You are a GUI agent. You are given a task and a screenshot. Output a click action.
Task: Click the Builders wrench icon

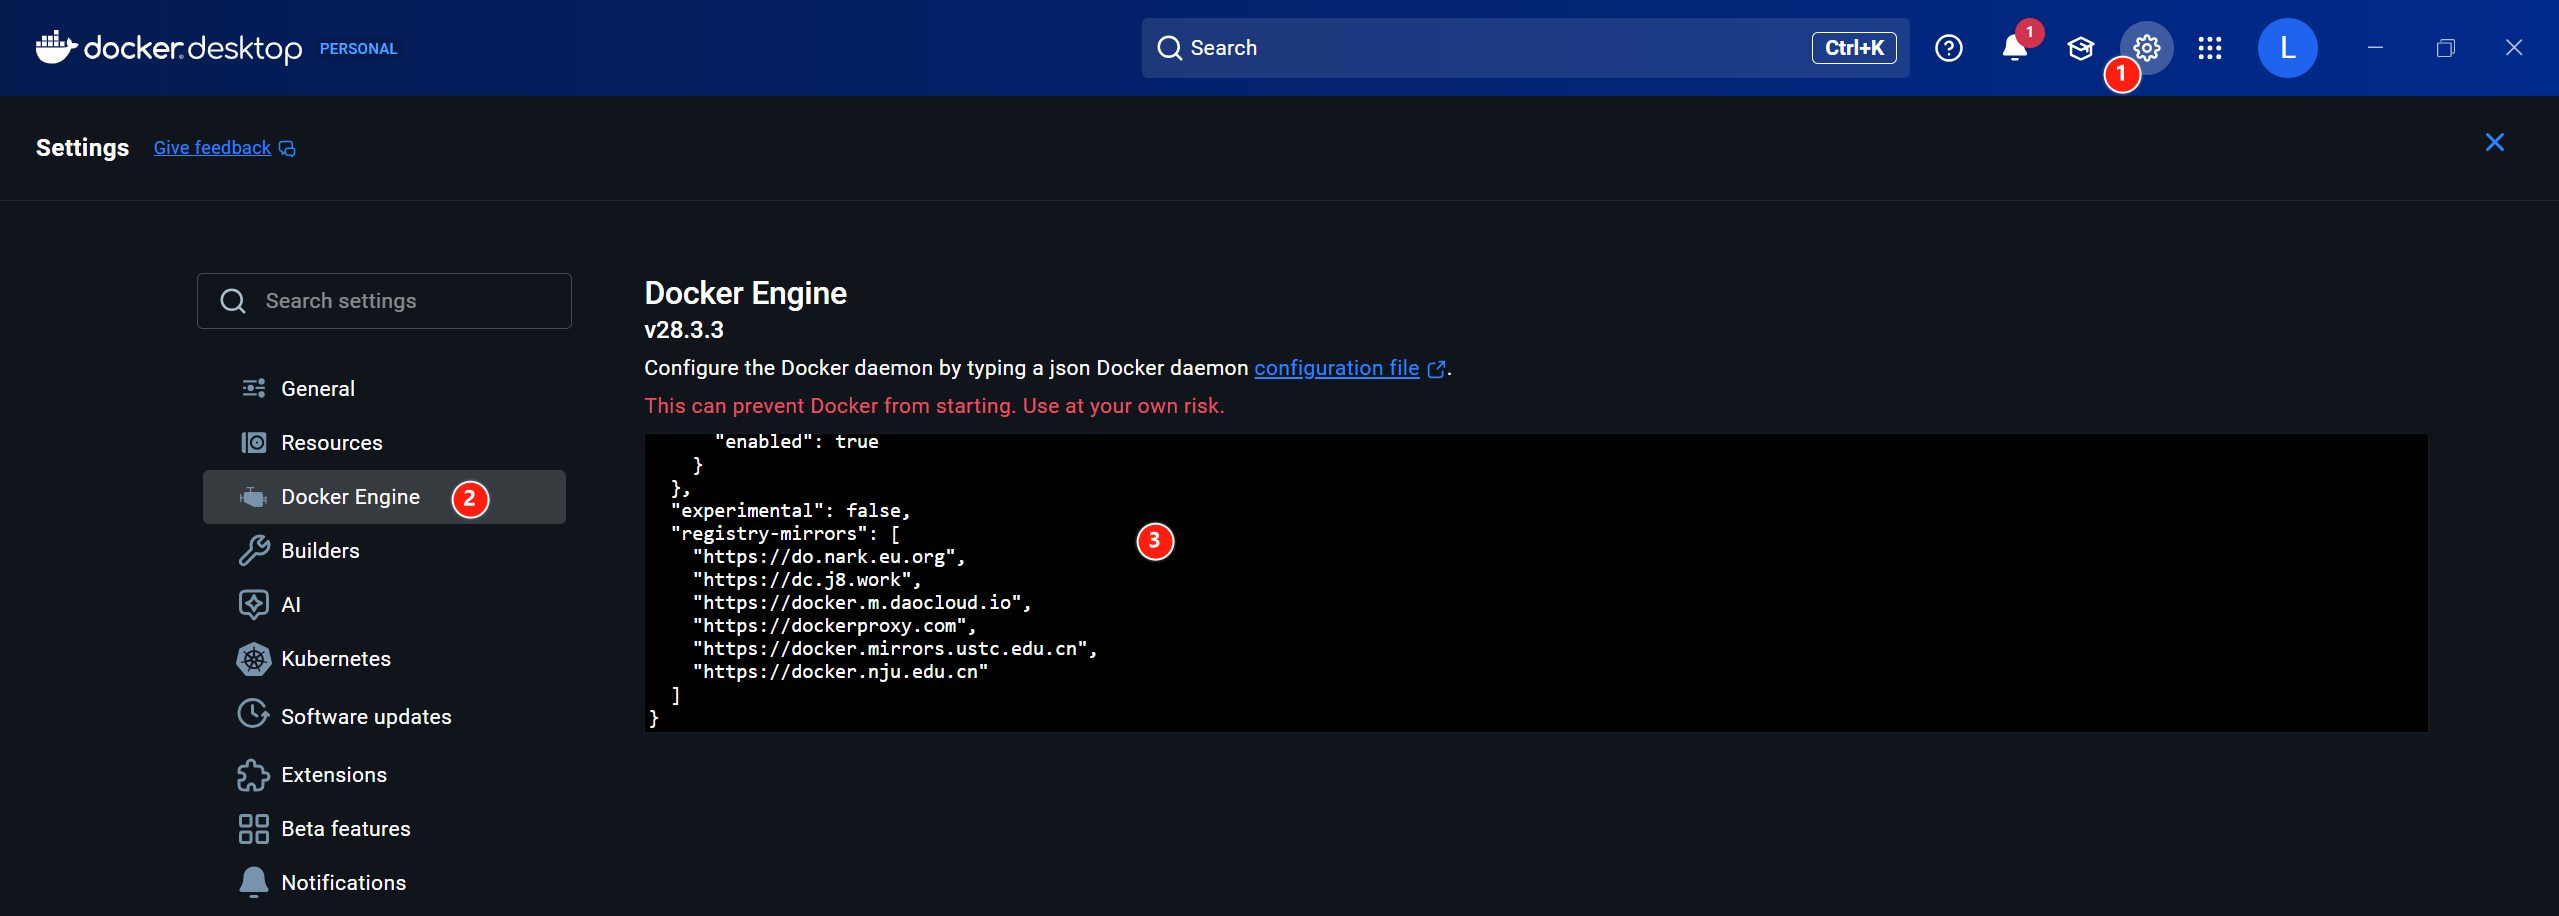[254, 550]
